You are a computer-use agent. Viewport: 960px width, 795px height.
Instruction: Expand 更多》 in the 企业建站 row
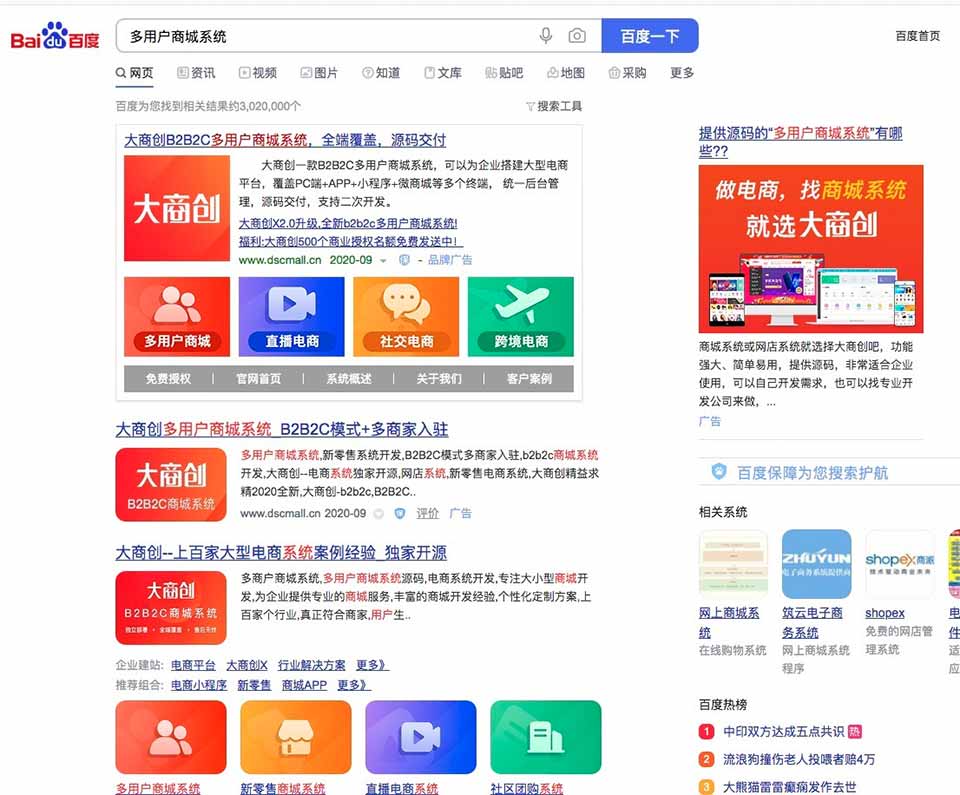372,665
